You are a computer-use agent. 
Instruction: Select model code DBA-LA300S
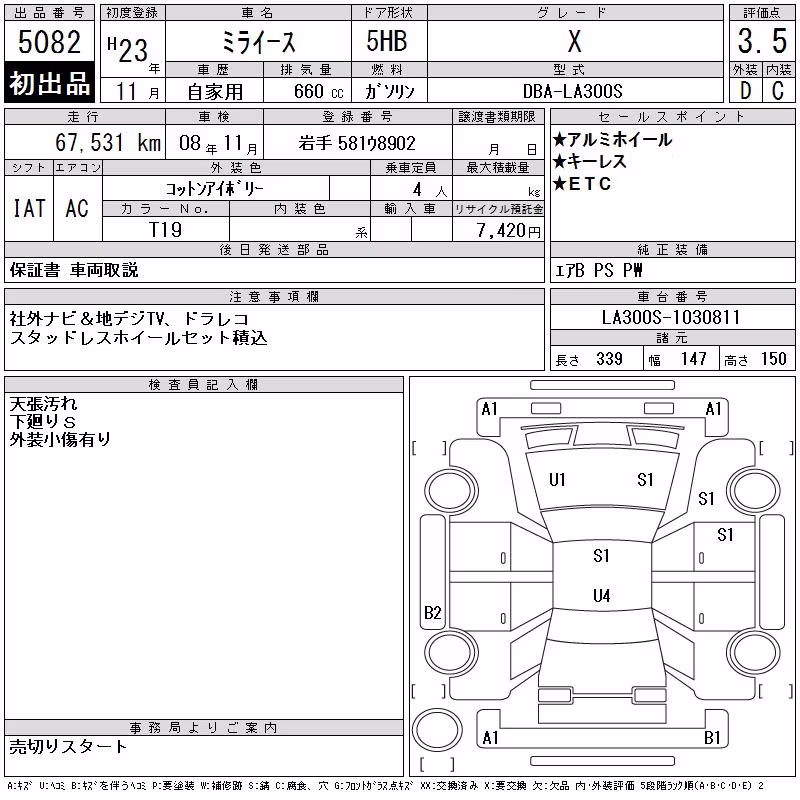572,91
